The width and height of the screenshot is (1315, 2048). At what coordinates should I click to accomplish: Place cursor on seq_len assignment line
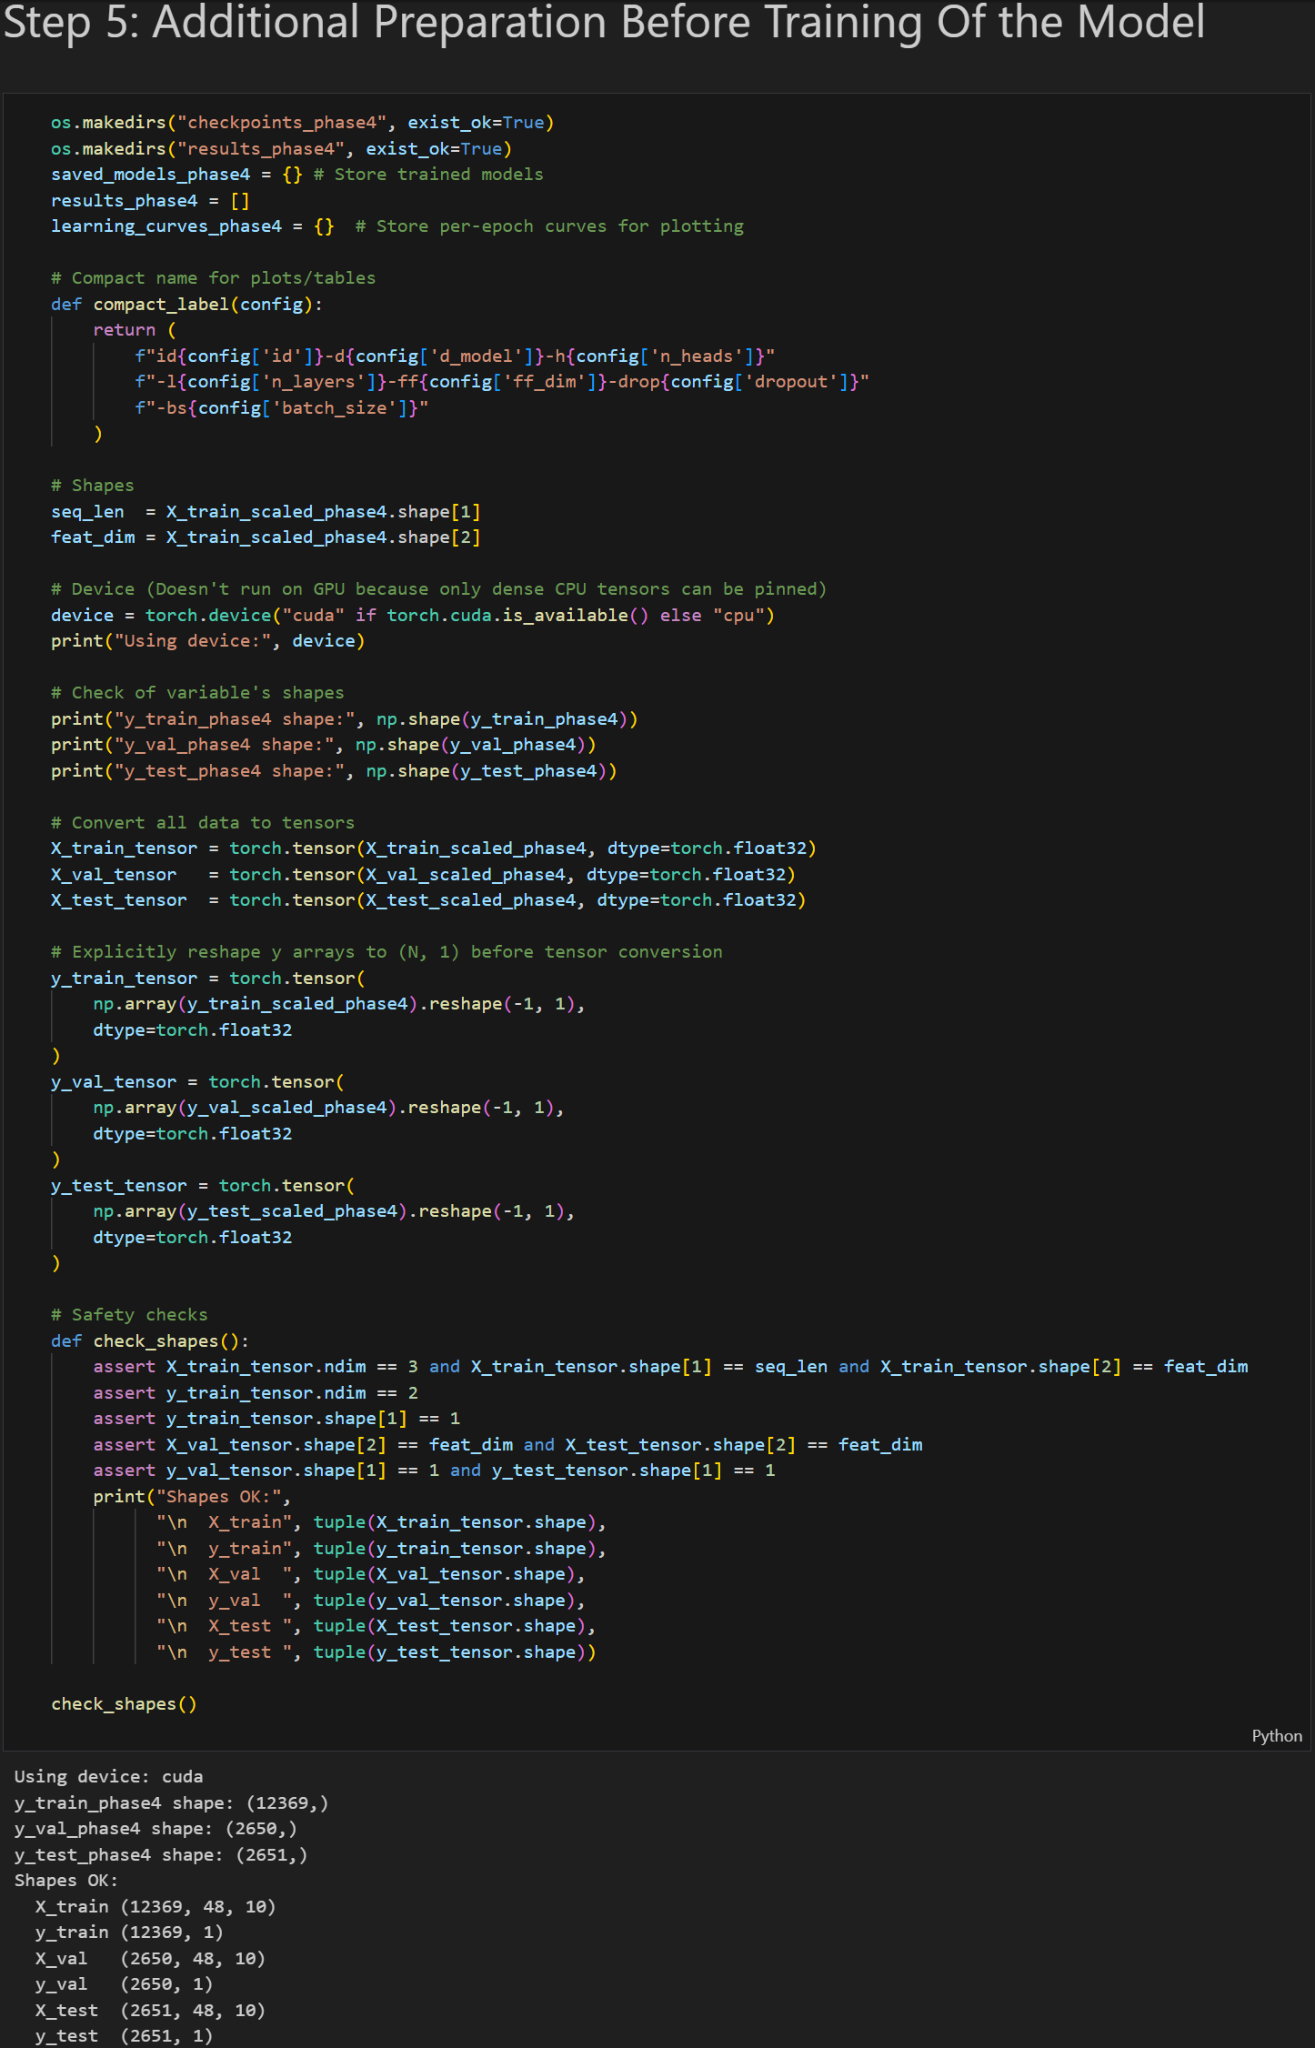265,512
